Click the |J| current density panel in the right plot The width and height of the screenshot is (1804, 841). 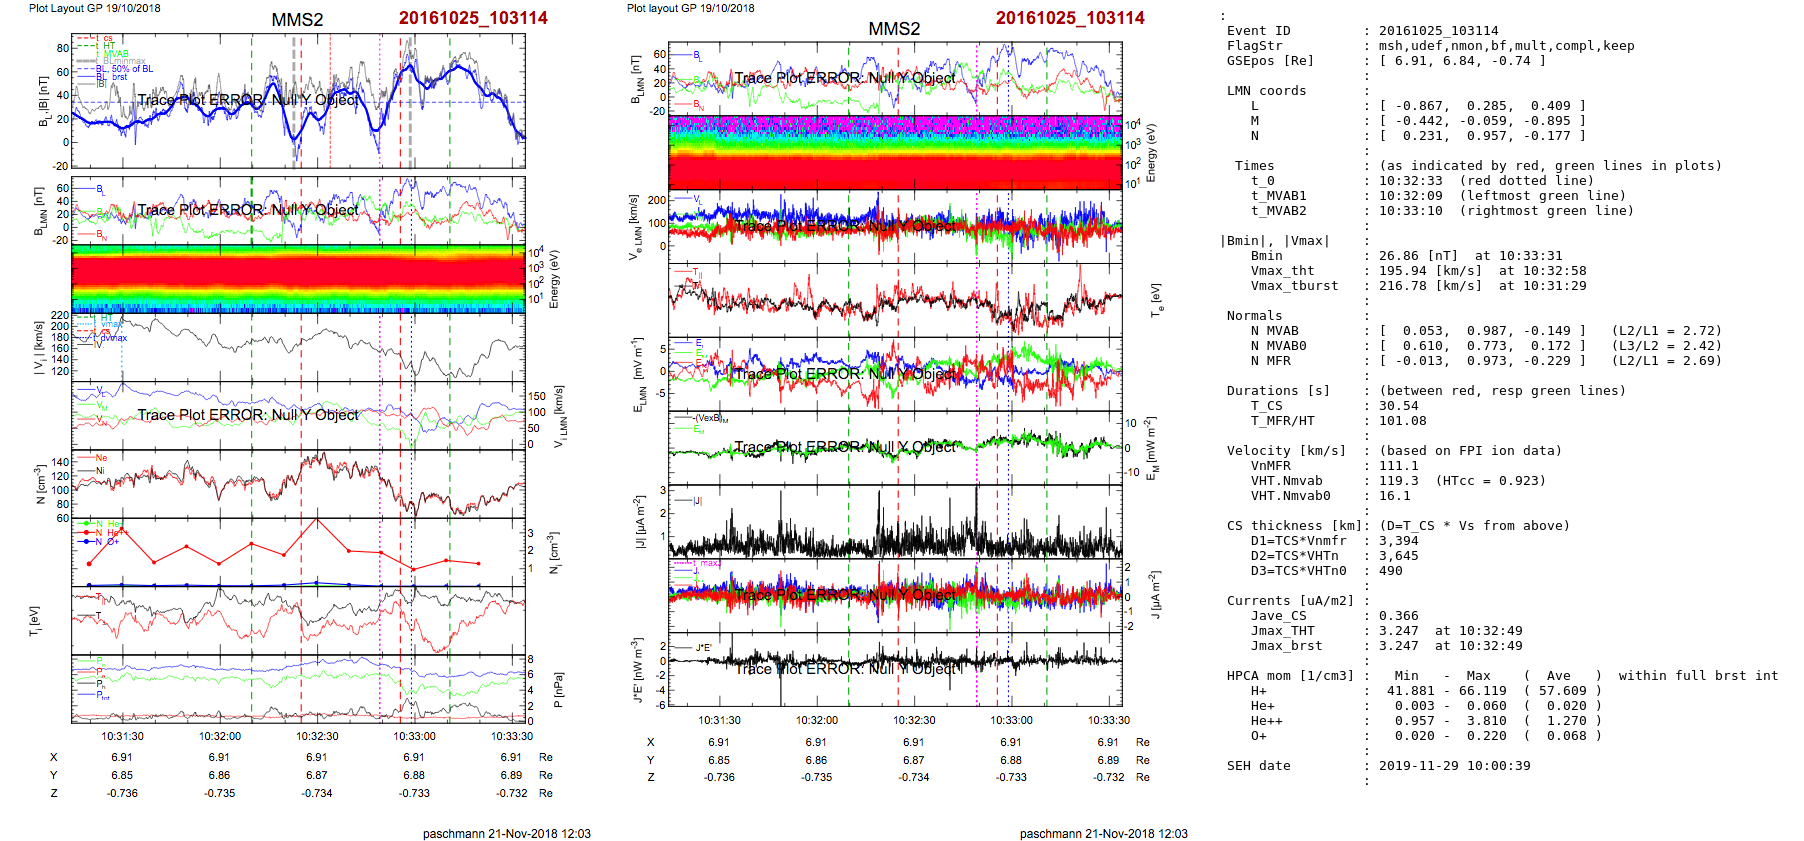click(895, 521)
